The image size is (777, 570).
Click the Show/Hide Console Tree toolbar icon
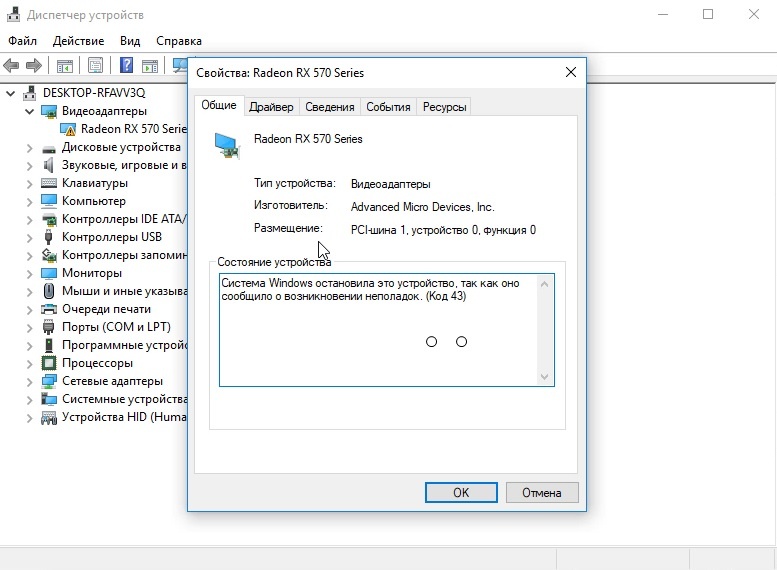click(65, 65)
